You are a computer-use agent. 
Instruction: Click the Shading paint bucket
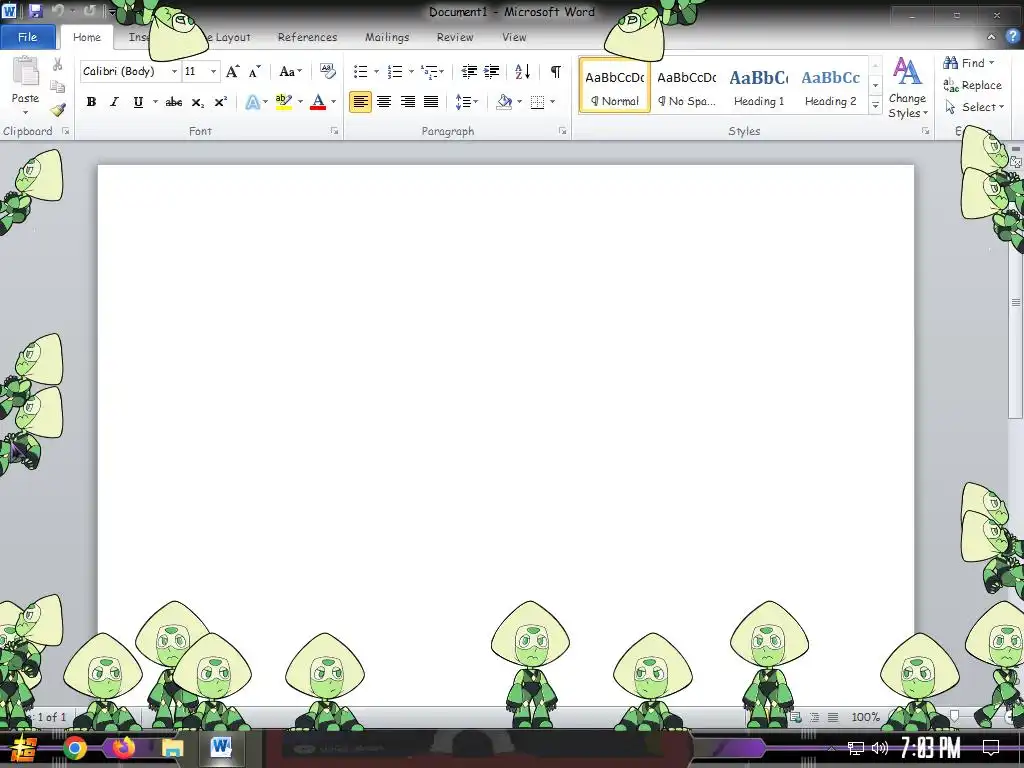coord(504,102)
